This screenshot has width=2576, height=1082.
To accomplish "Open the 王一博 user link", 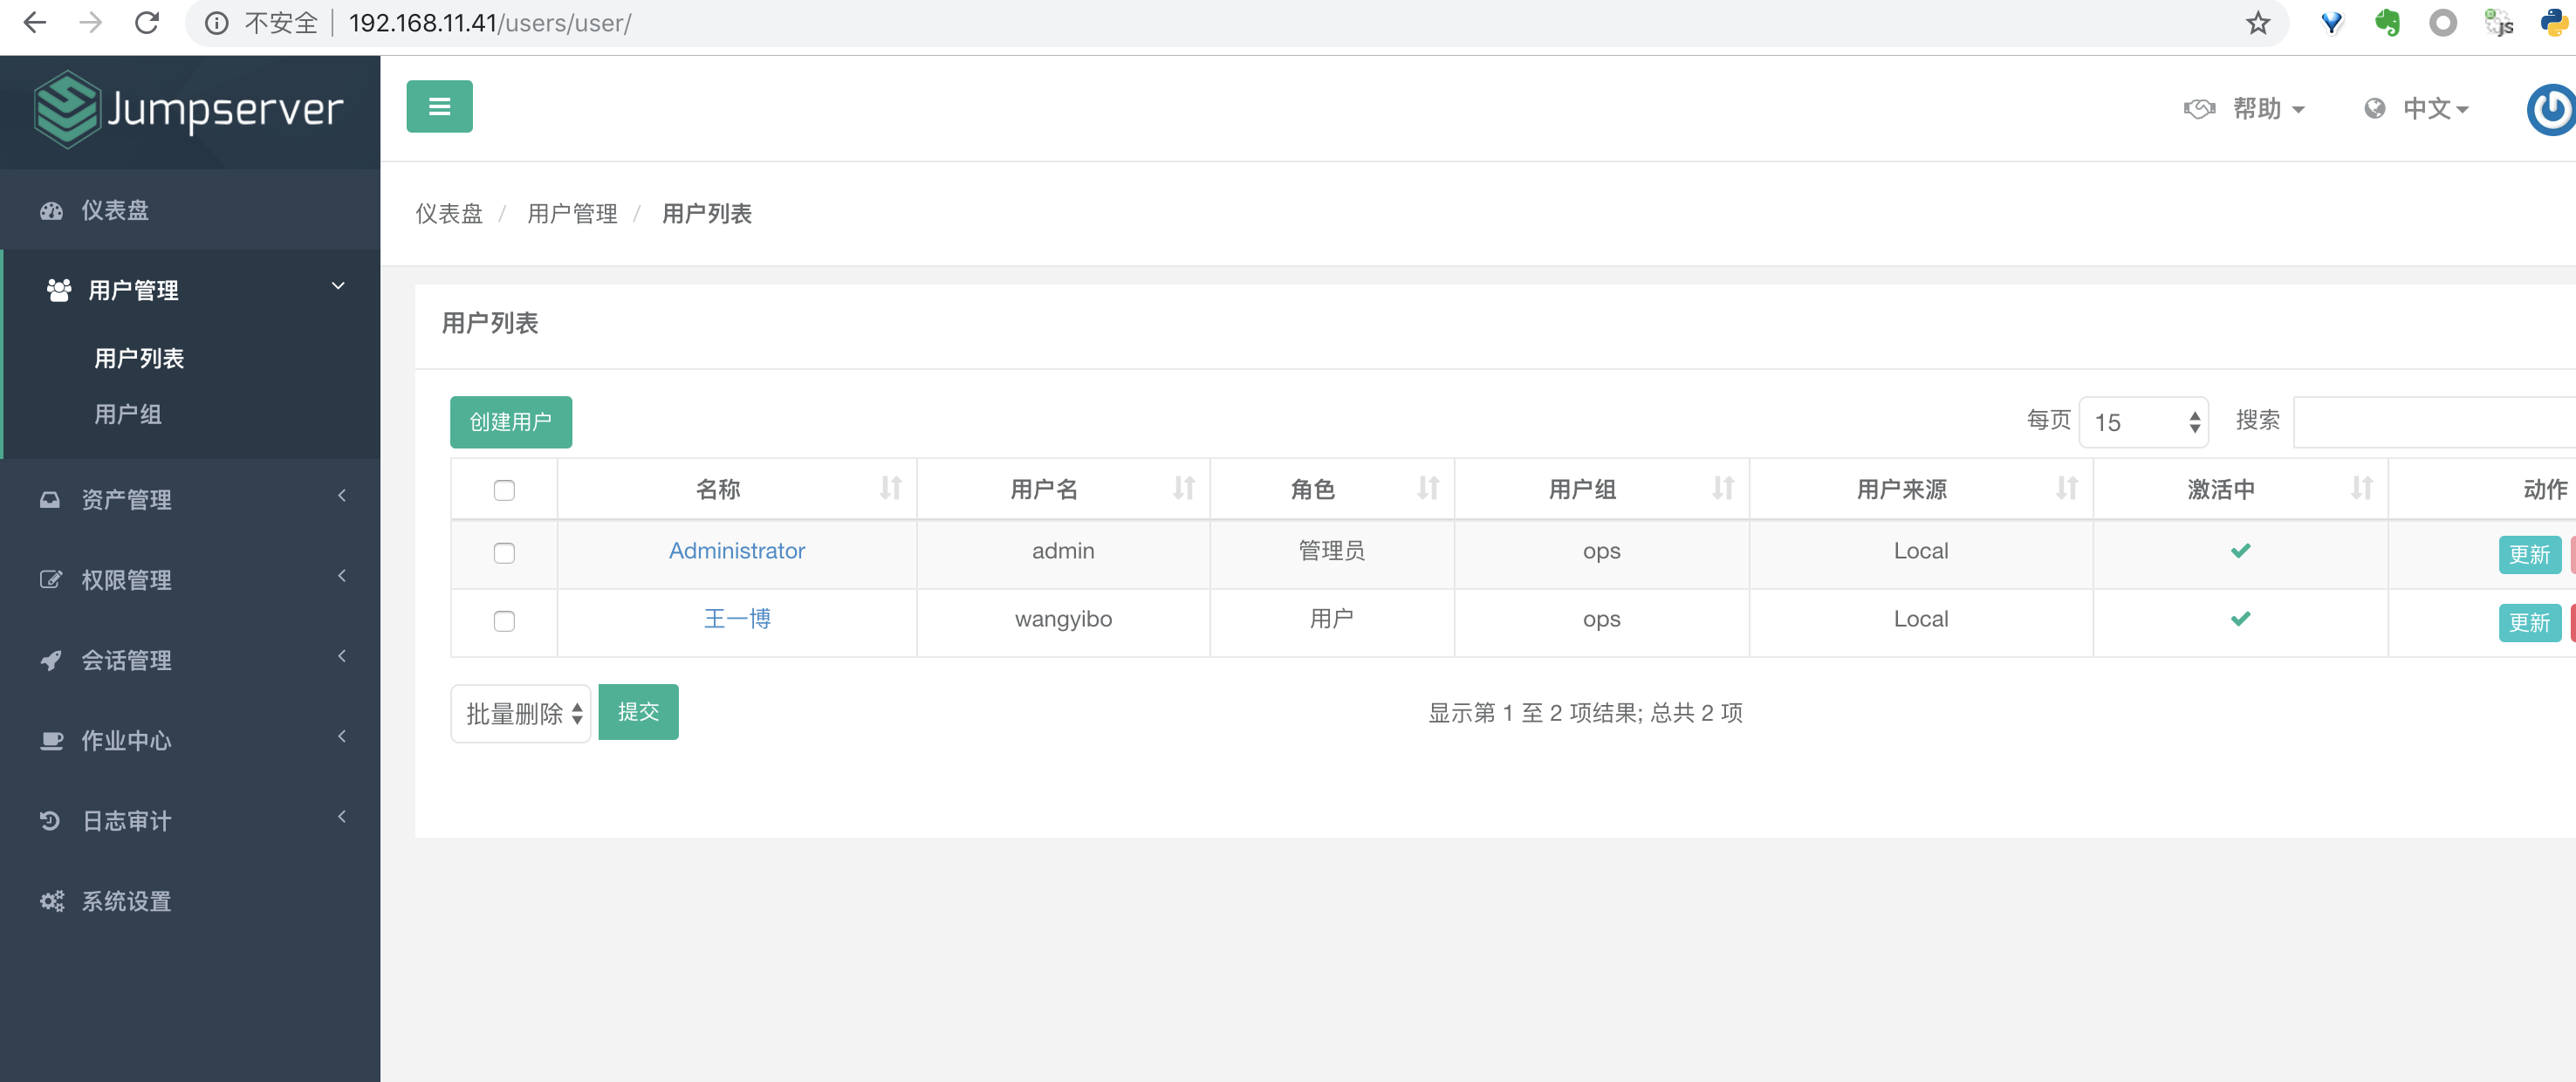I will coord(737,618).
